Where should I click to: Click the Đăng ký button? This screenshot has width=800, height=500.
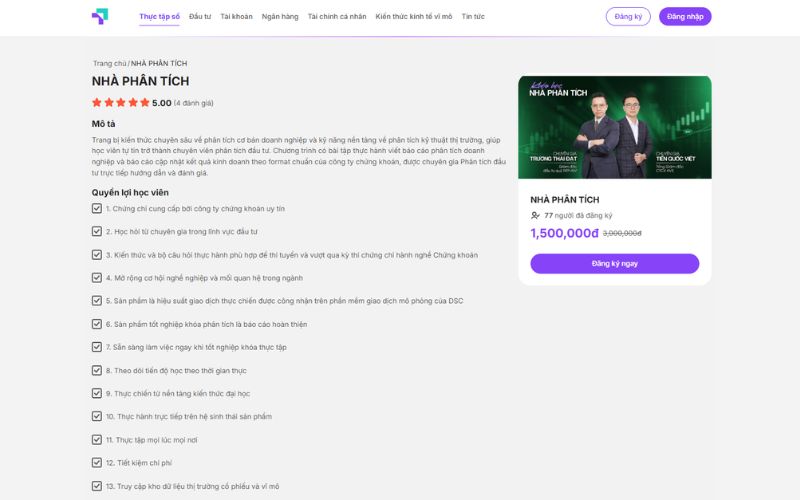tap(628, 16)
